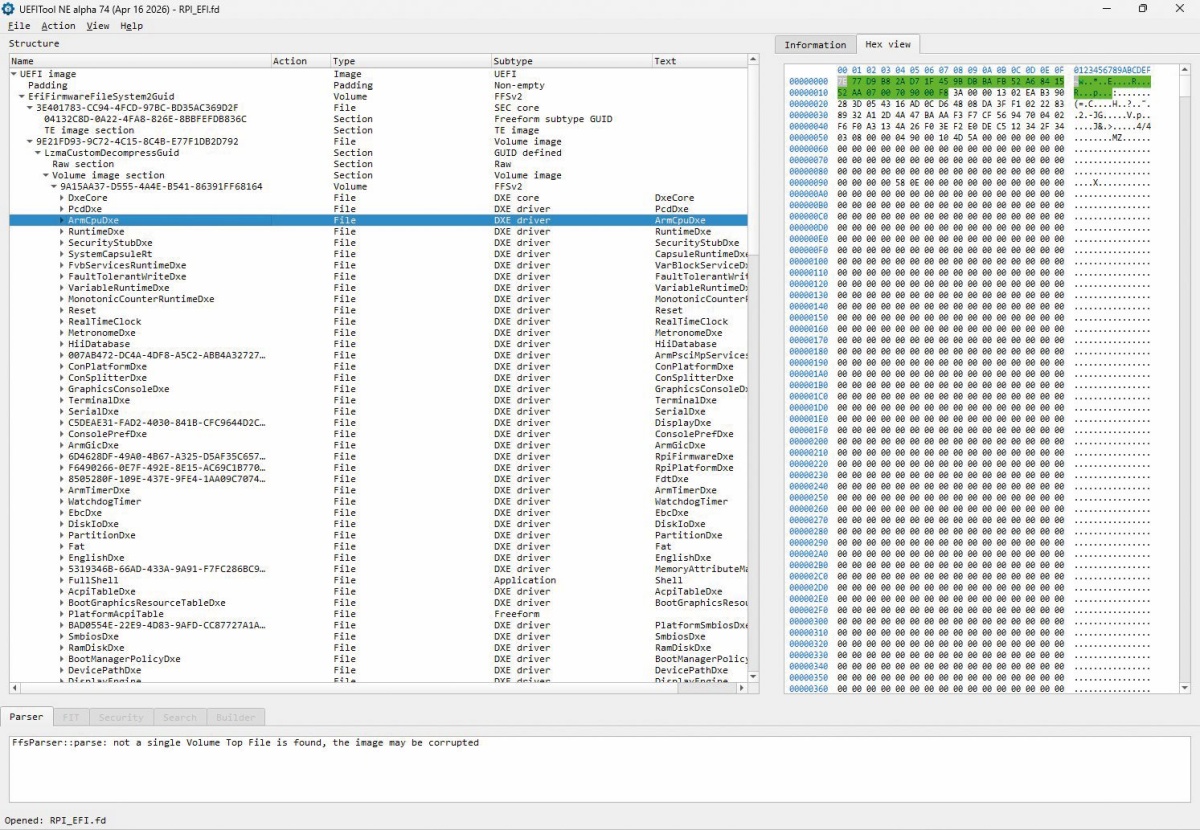Select the TE image section row
Screen dimensions: 1200x830
click(x=378, y=130)
